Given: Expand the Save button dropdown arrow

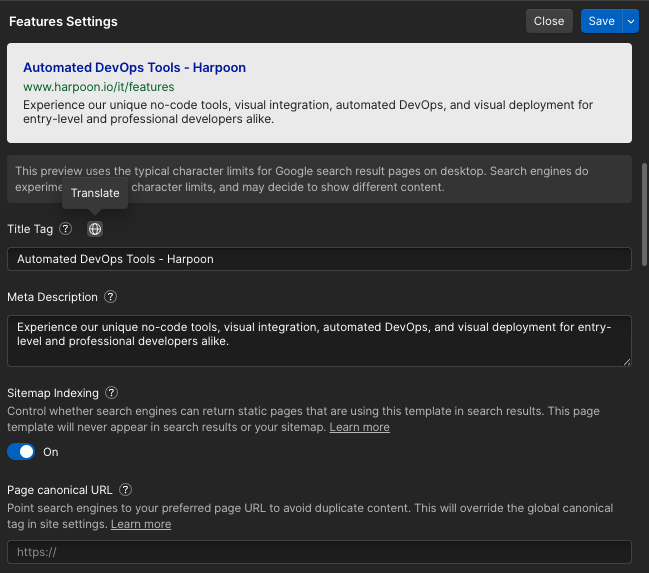Looking at the screenshot, I should (631, 21).
